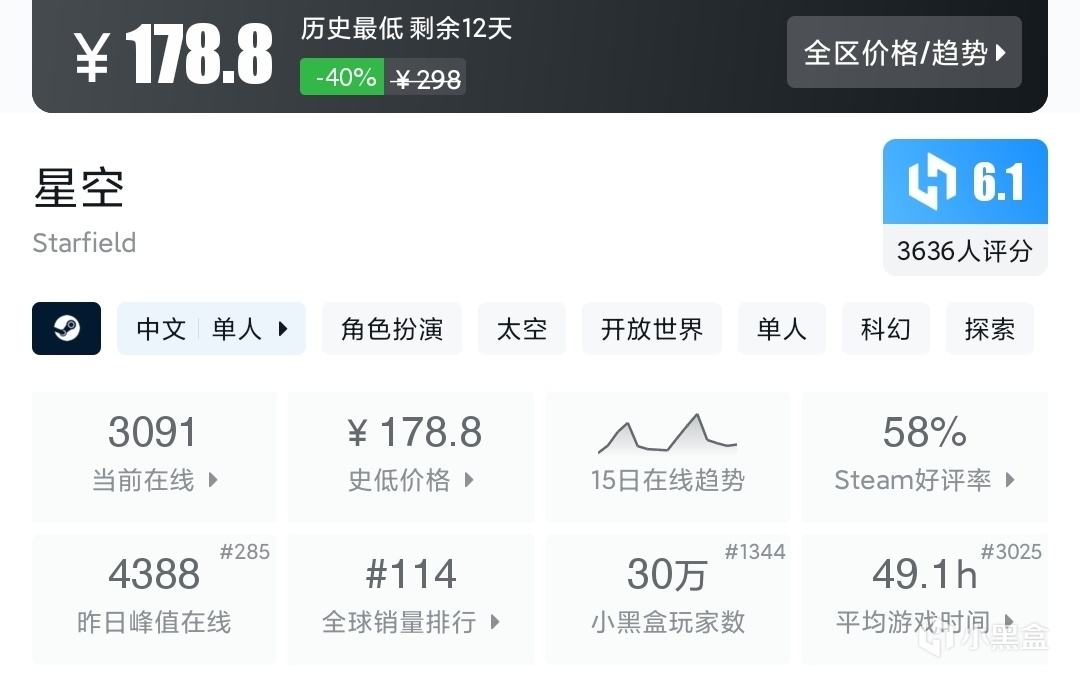
Task: Open the 当前在线 3091 stat card
Action: click(x=154, y=457)
